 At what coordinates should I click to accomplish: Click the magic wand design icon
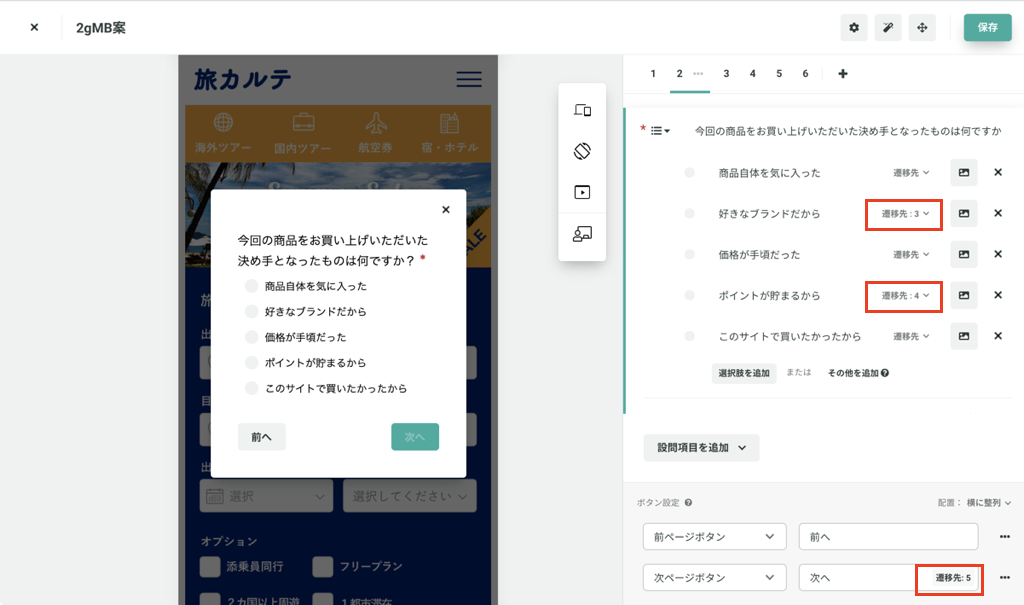point(888,27)
